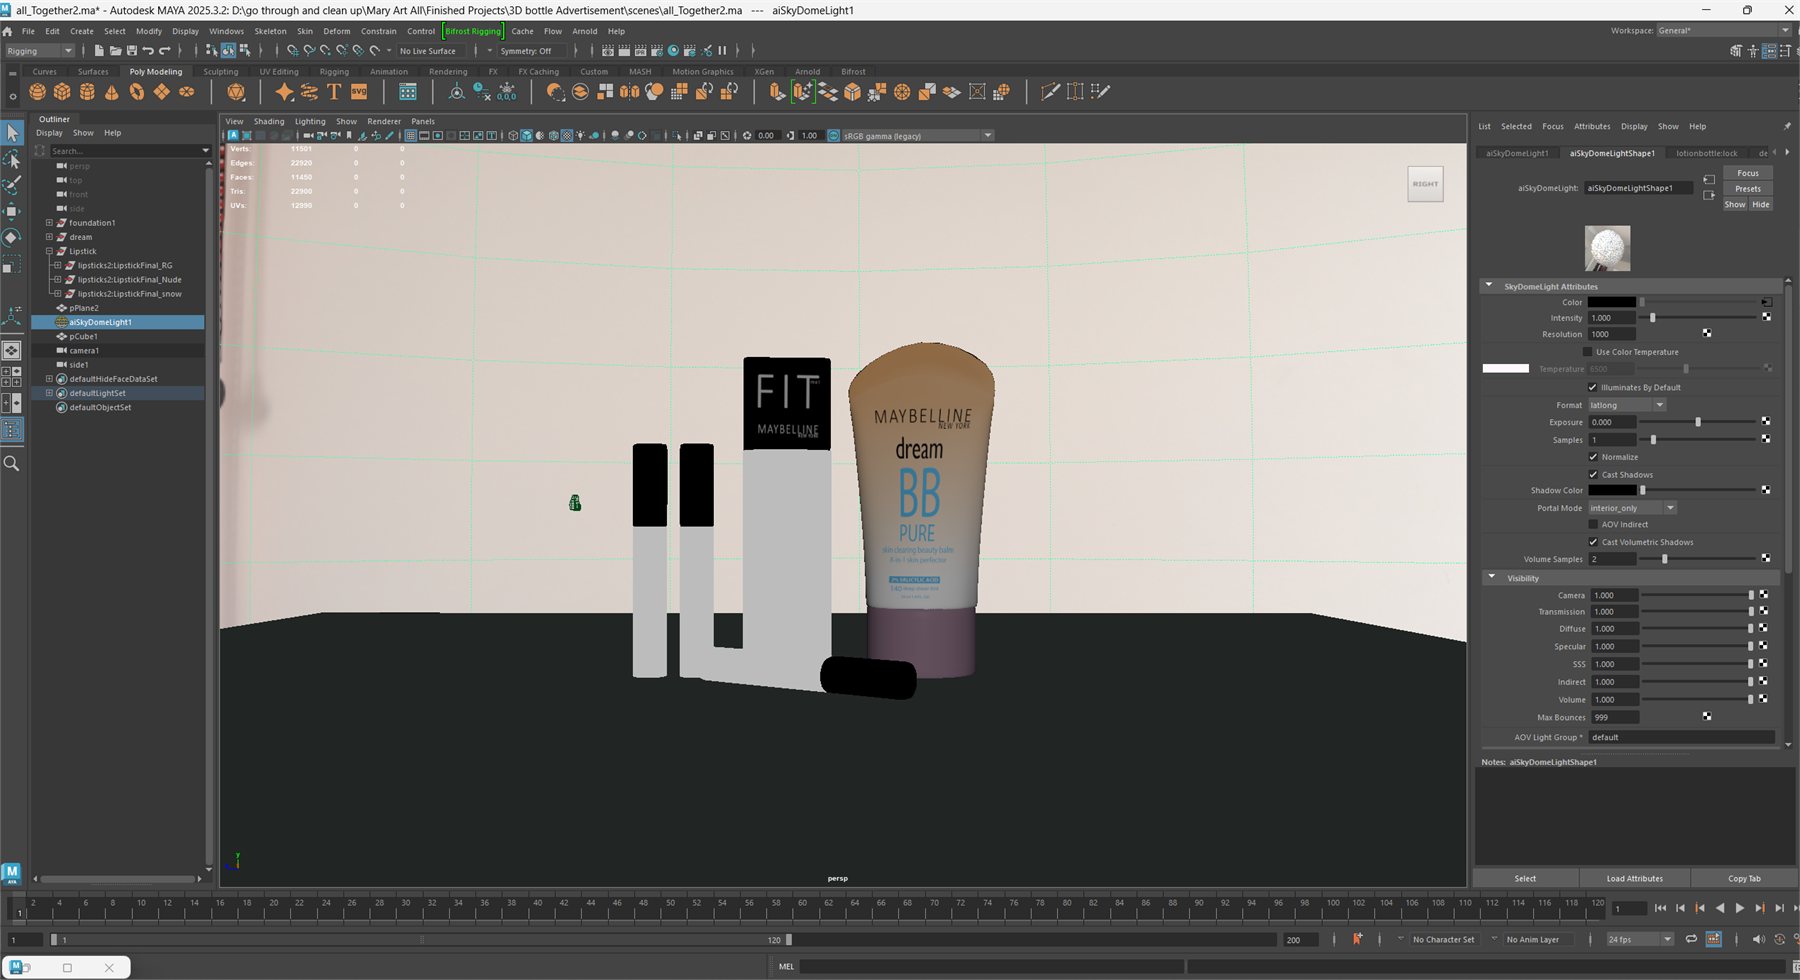The image size is (1800, 980).
Task: Click the Focus button in Attribute Editor
Action: [x=1748, y=173]
